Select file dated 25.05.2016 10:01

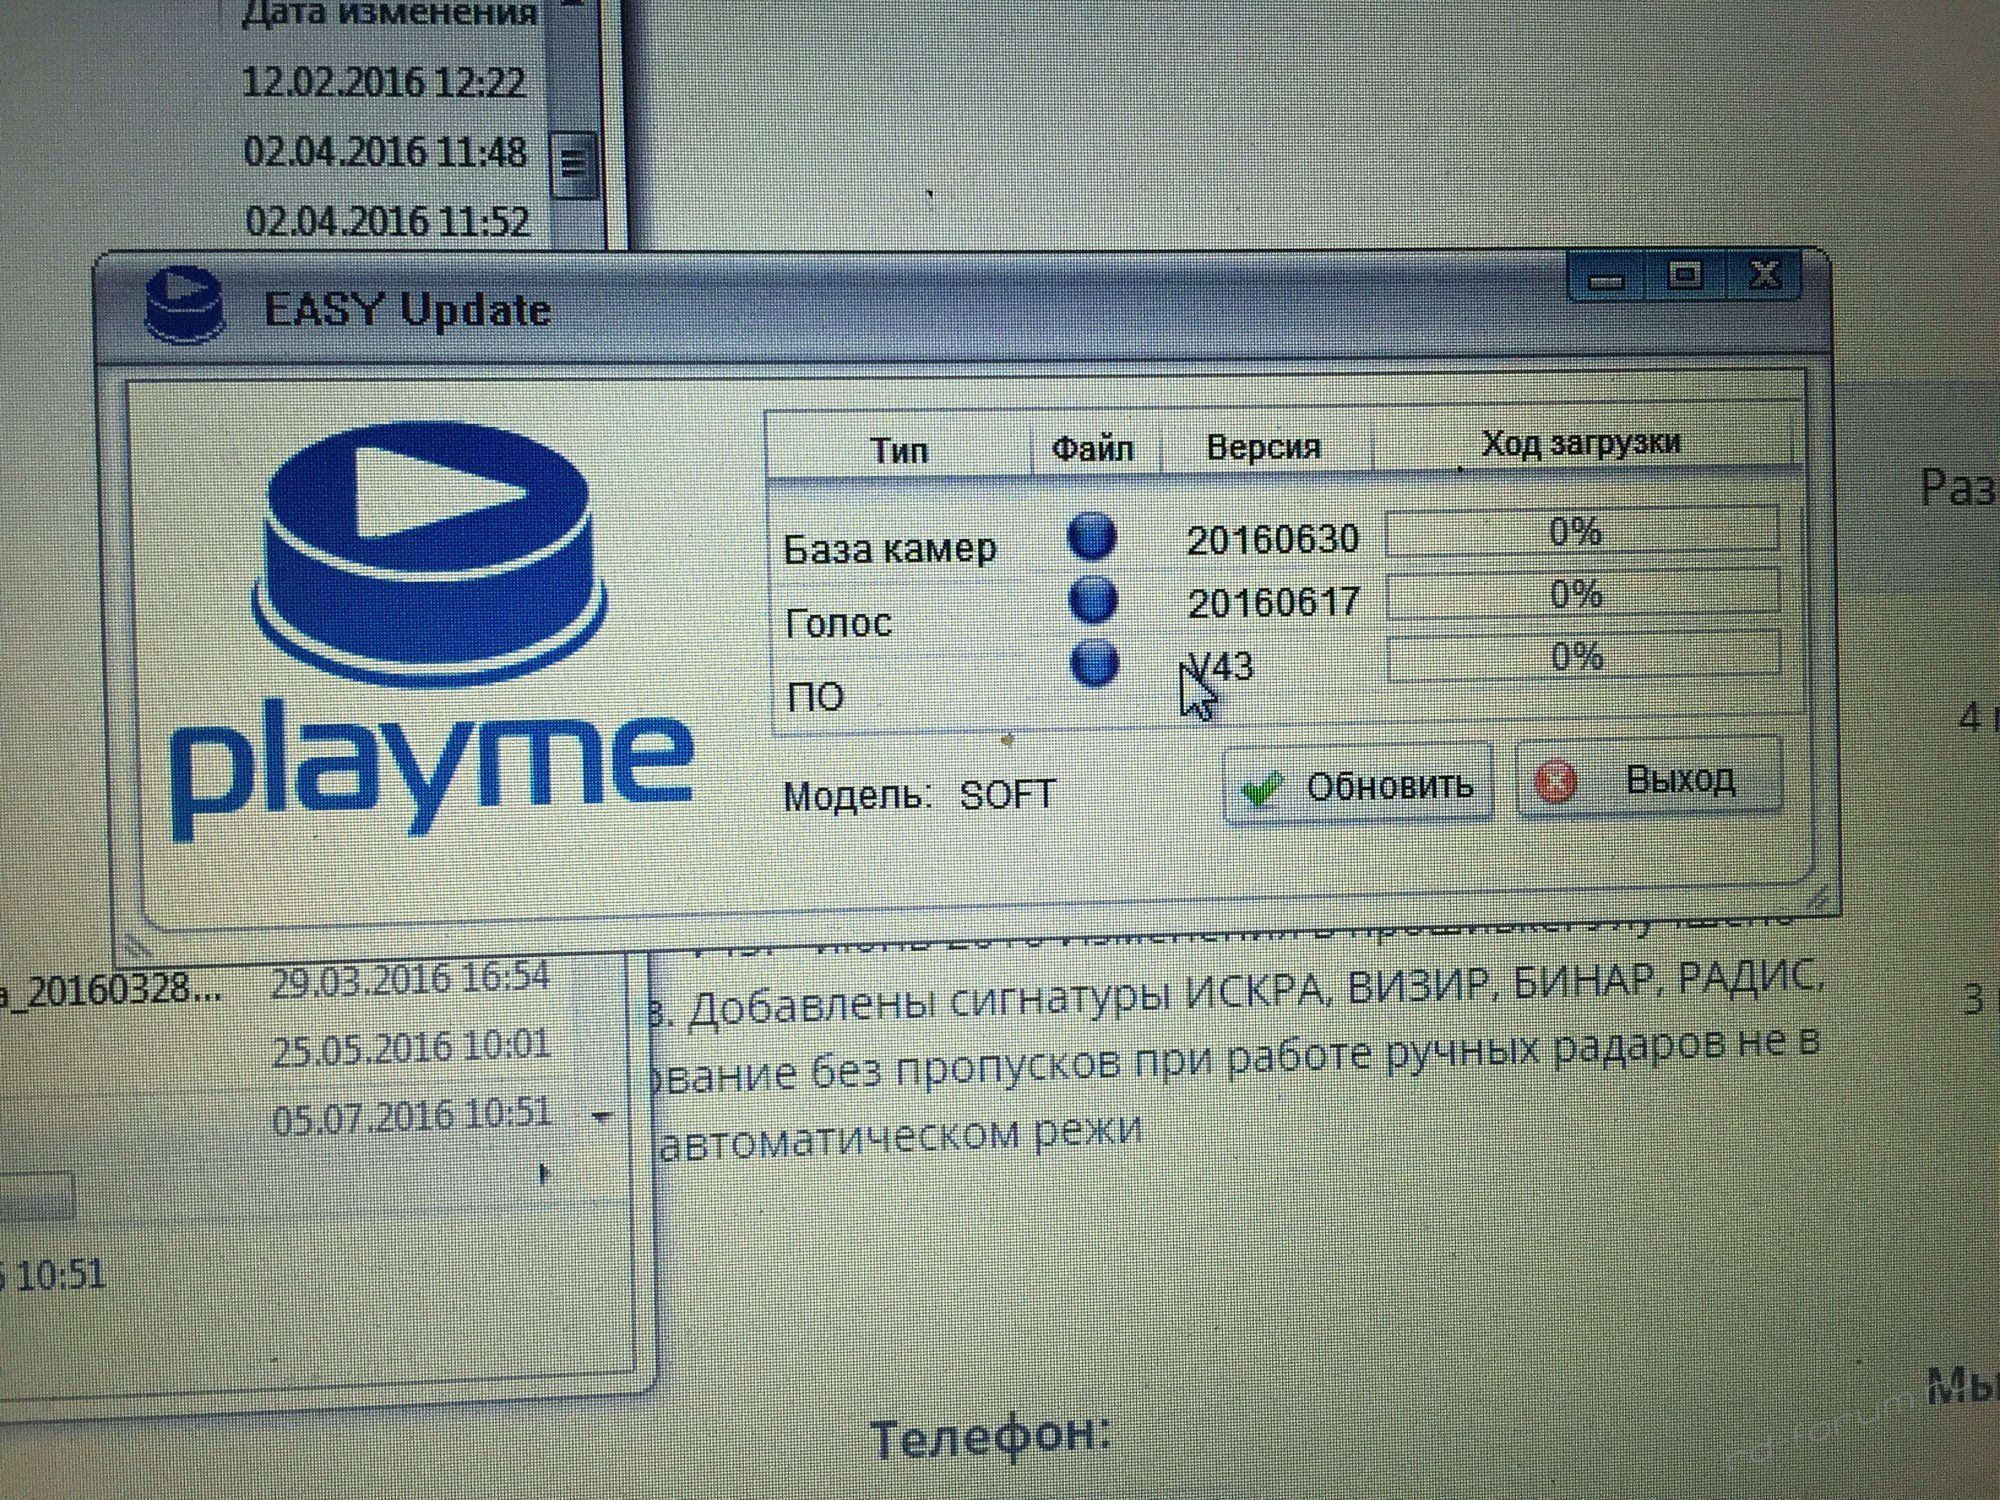411,1049
